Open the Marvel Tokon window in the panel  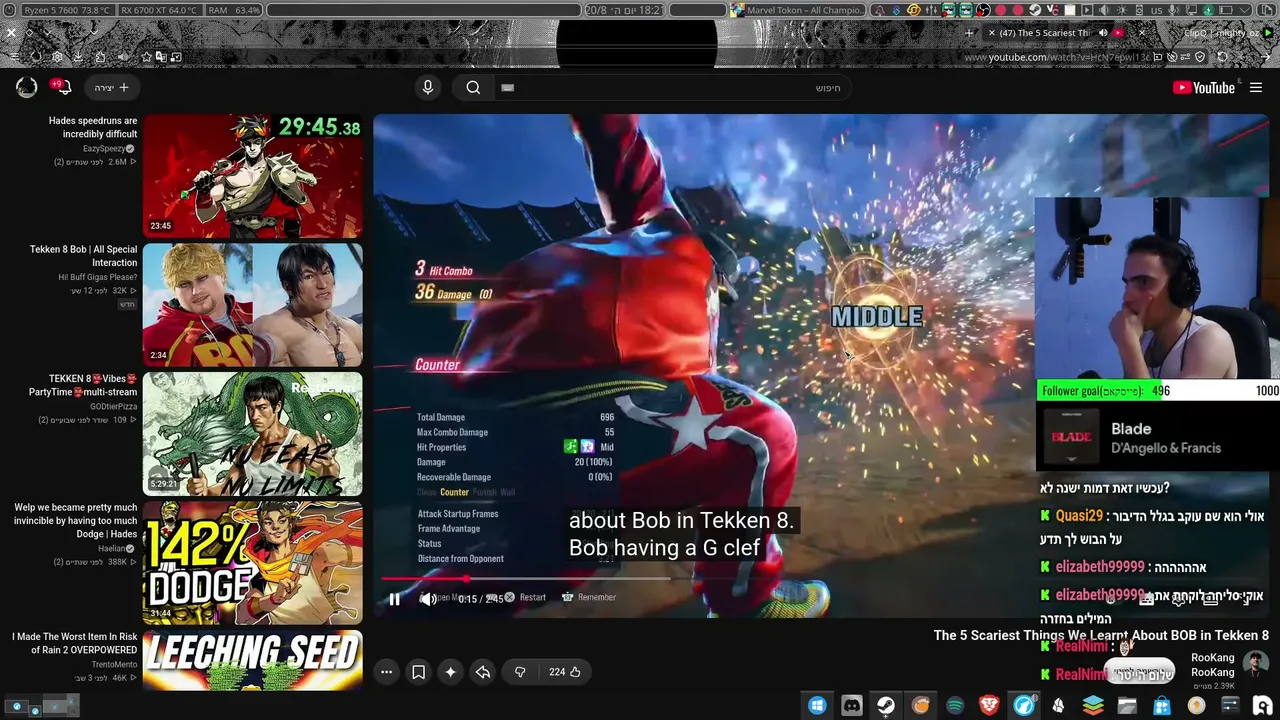[x=796, y=10]
